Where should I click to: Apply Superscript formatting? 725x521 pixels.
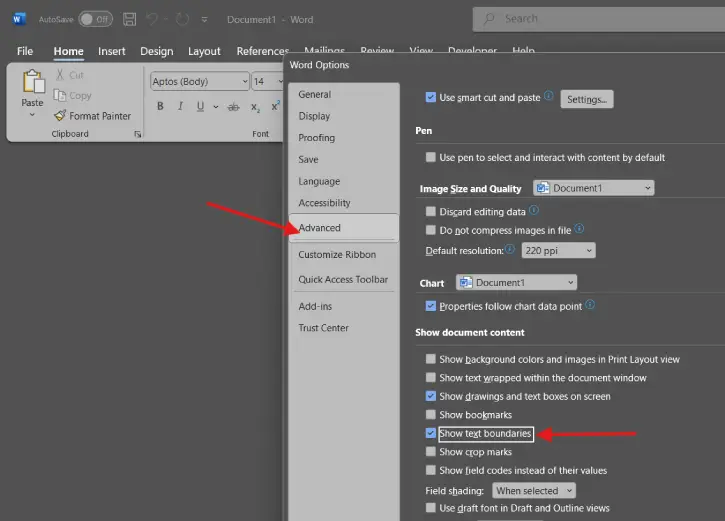[275, 106]
